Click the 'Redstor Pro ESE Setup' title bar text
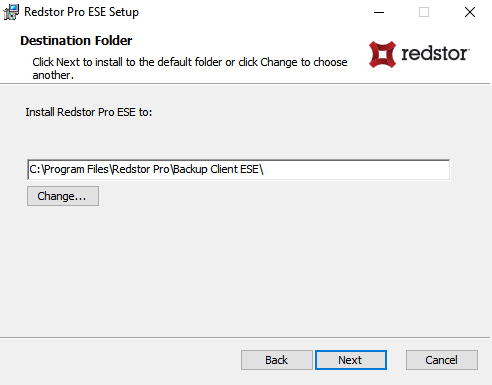Image resolution: width=492 pixels, height=385 pixels. (81, 12)
